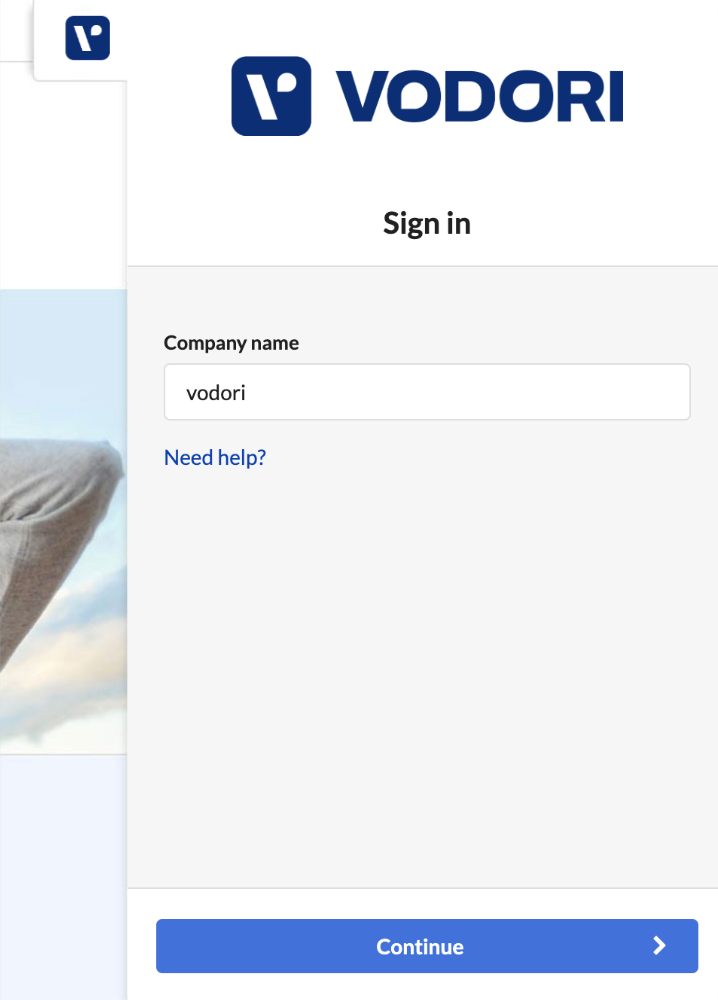Image resolution: width=718 pixels, height=1000 pixels.
Task: Click the VODORI wordmark text
Action: (480, 96)
